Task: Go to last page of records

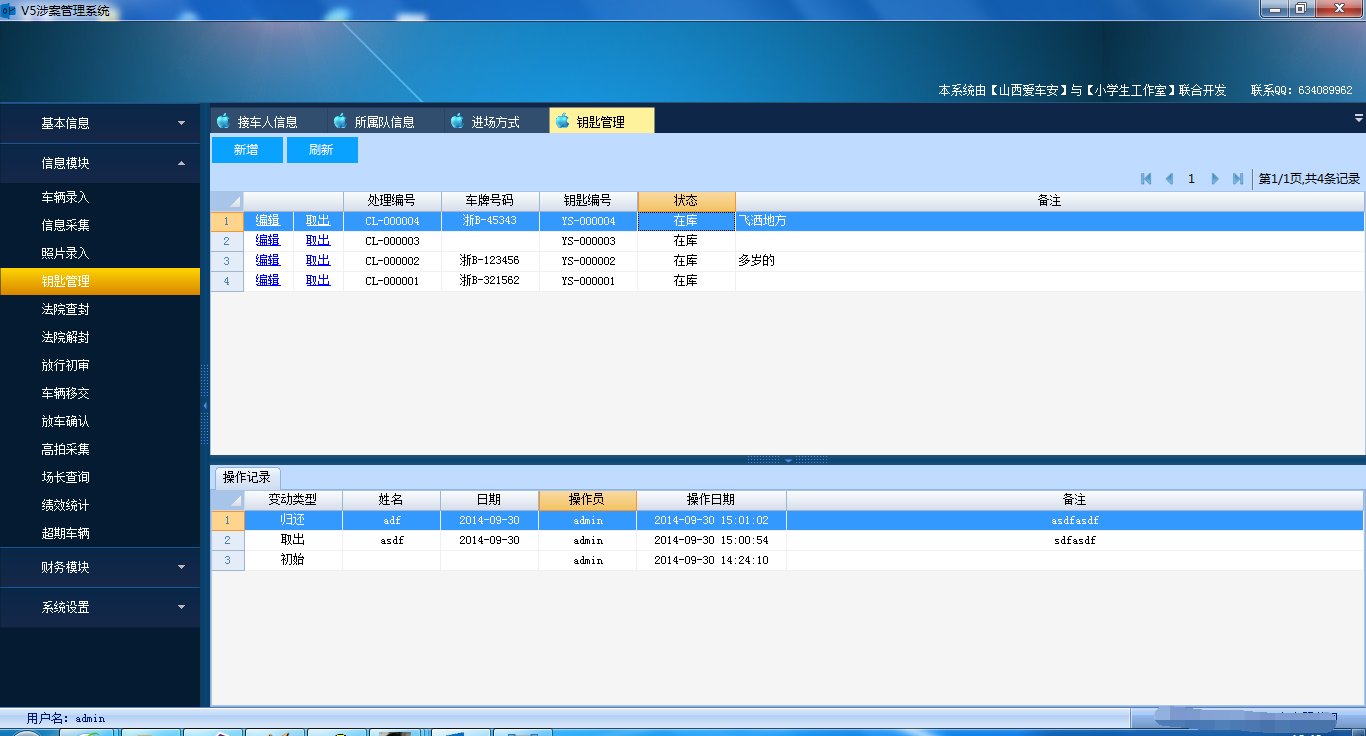Action: tap(1238, 179)
